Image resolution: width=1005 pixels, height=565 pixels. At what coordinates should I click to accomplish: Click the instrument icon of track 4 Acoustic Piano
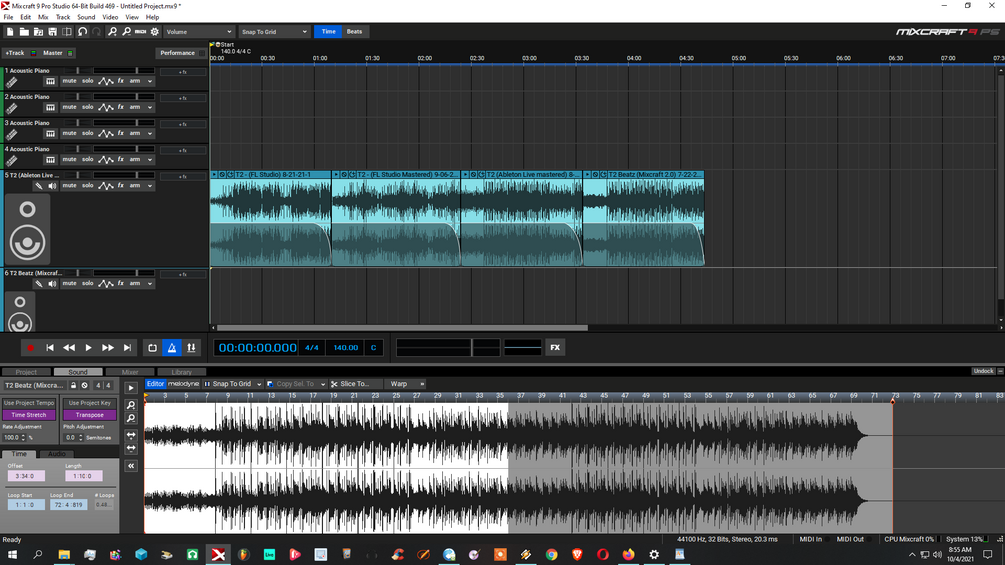(12, 160)
